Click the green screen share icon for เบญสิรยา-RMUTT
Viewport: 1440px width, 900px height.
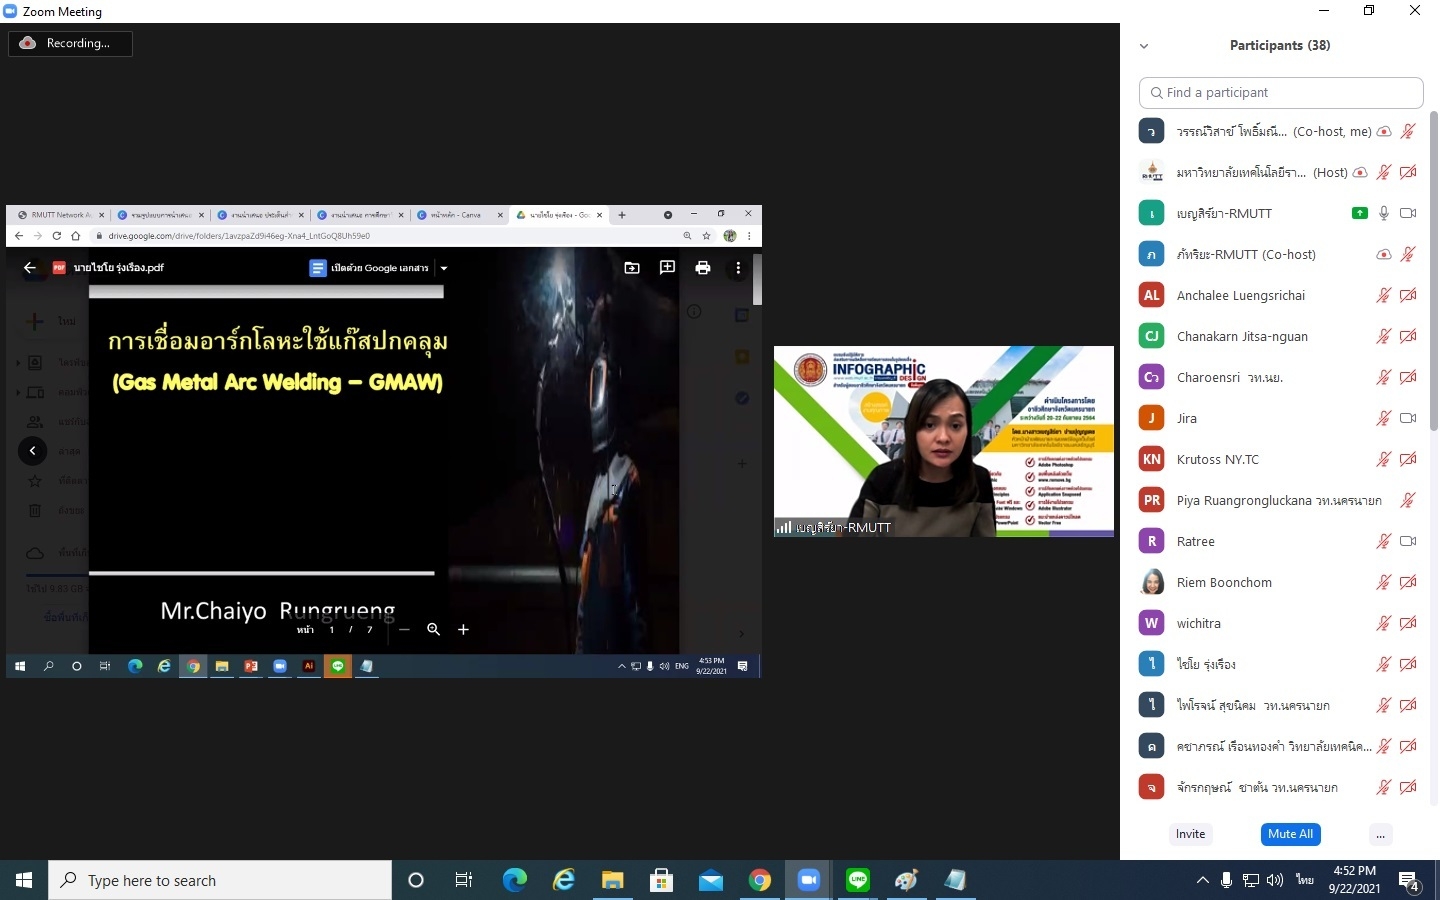[x=1359, y=213]
